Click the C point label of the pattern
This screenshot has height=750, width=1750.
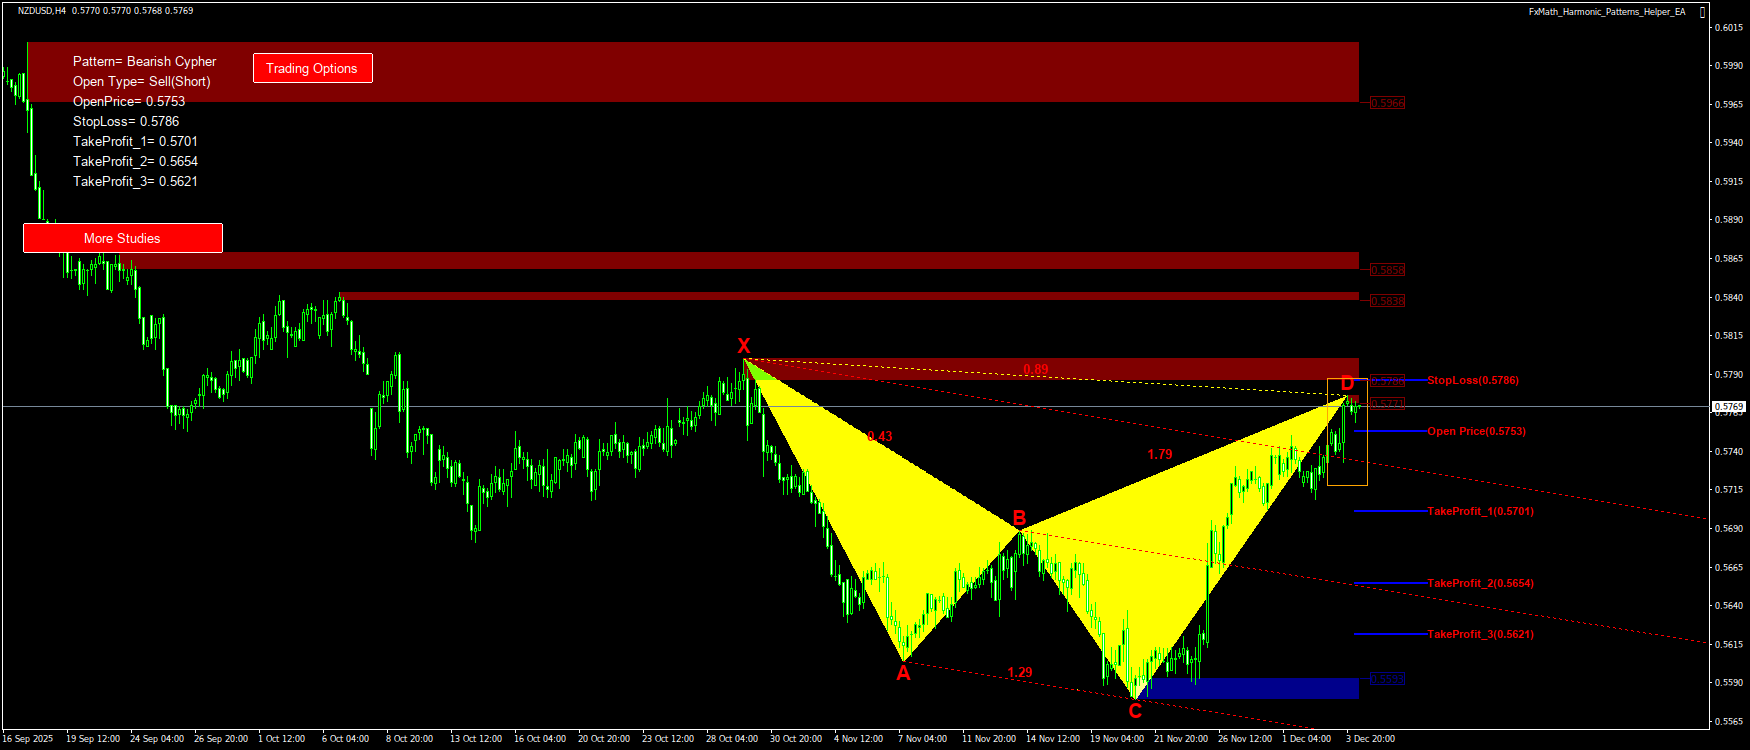1135,711
